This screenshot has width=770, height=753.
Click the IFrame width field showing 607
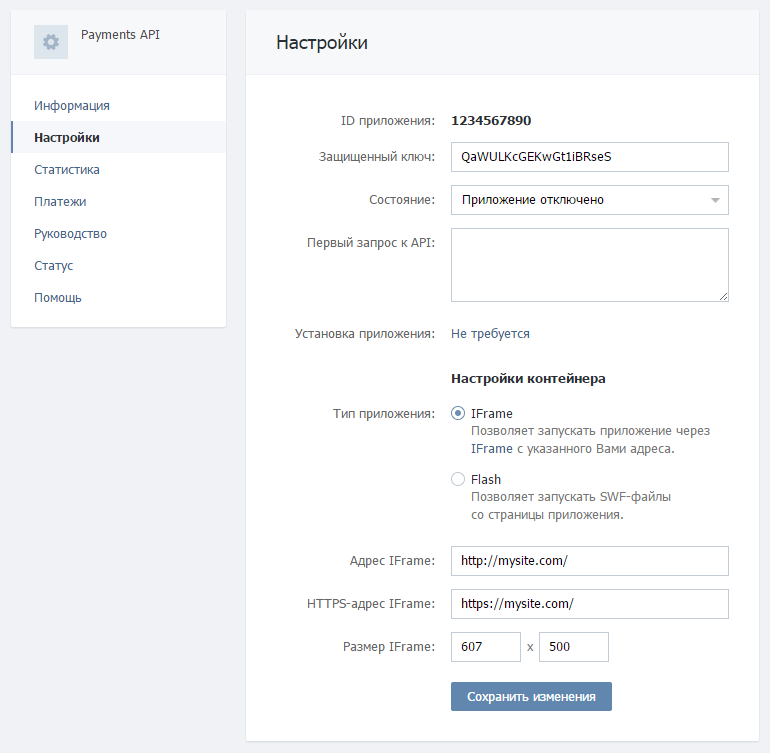click(x=485, y=647)
